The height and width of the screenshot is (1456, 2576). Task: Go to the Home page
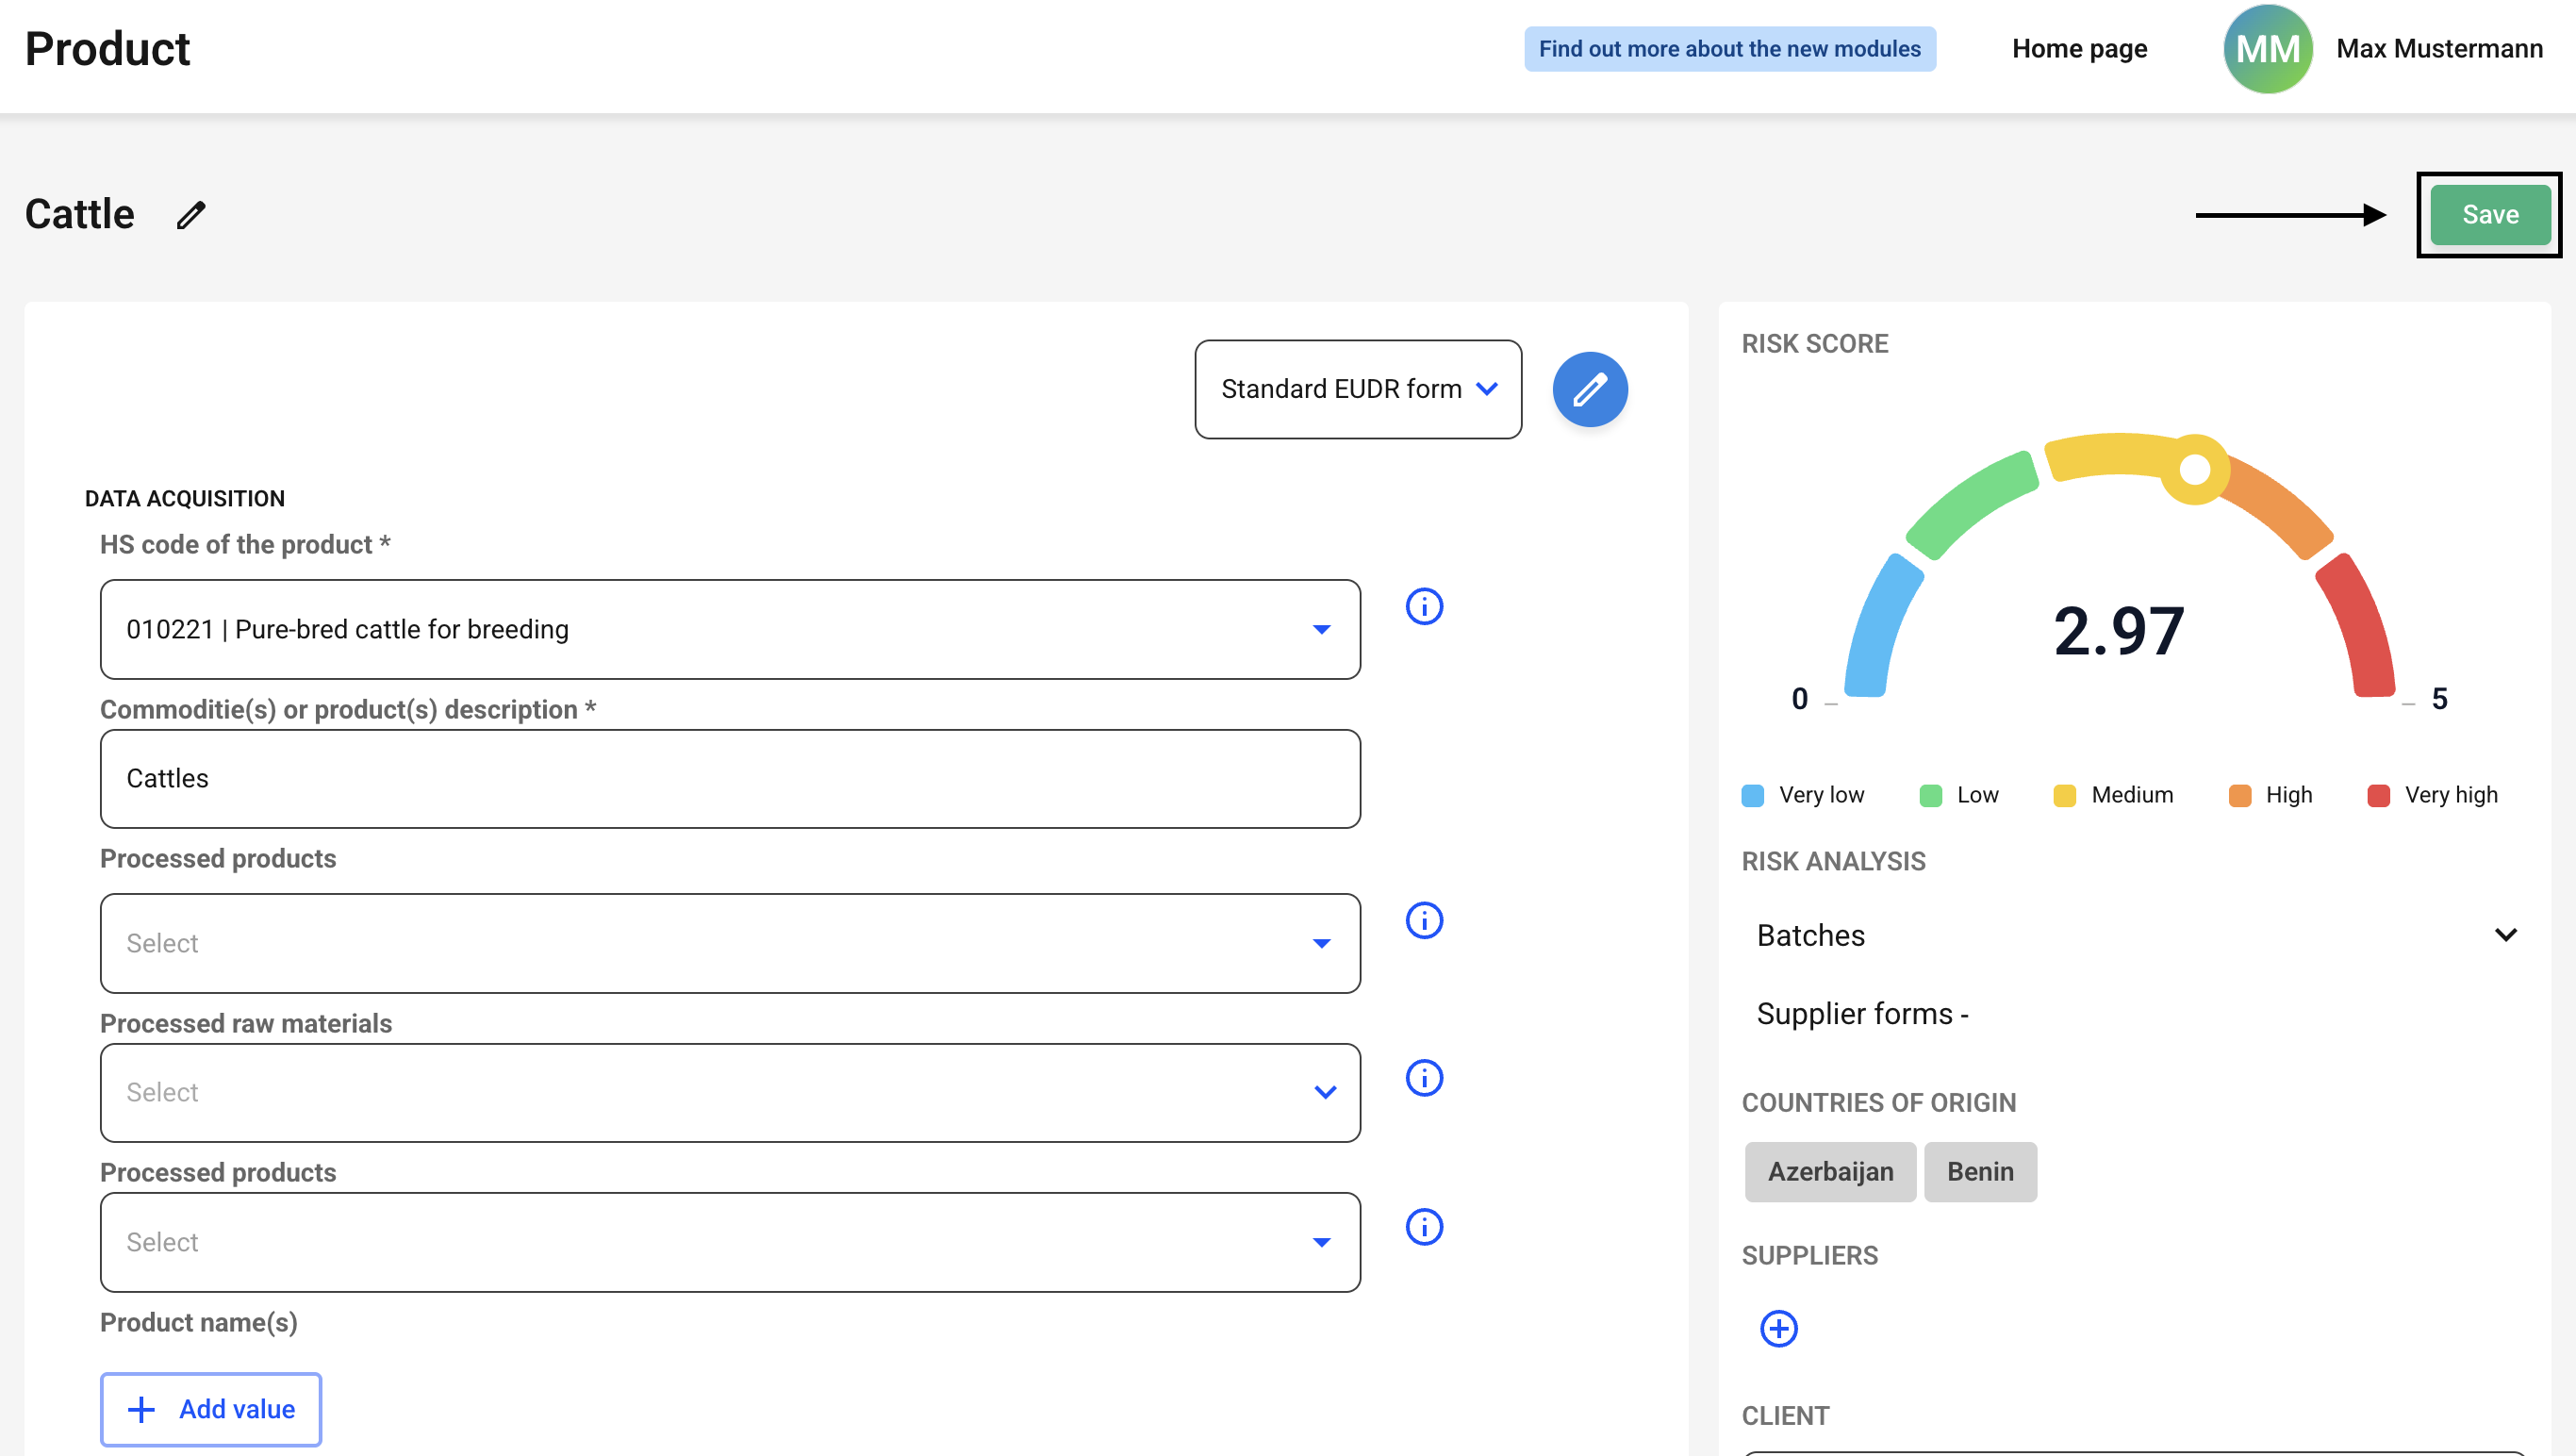pos(2079,49)
